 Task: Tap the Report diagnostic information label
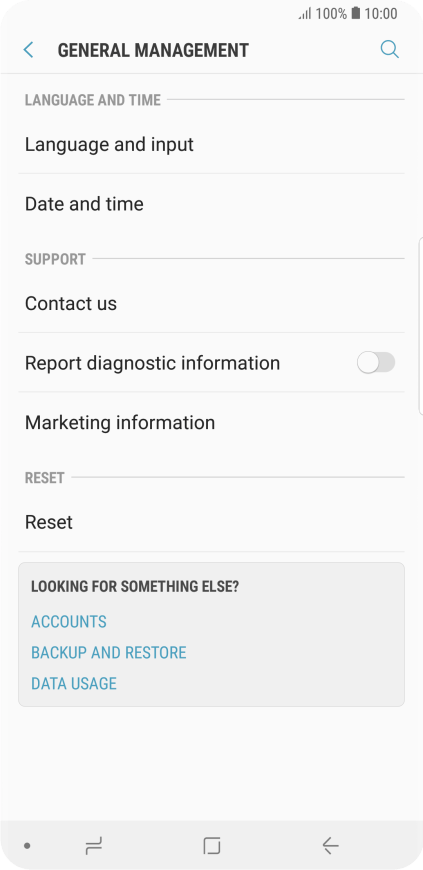[153, 363]
